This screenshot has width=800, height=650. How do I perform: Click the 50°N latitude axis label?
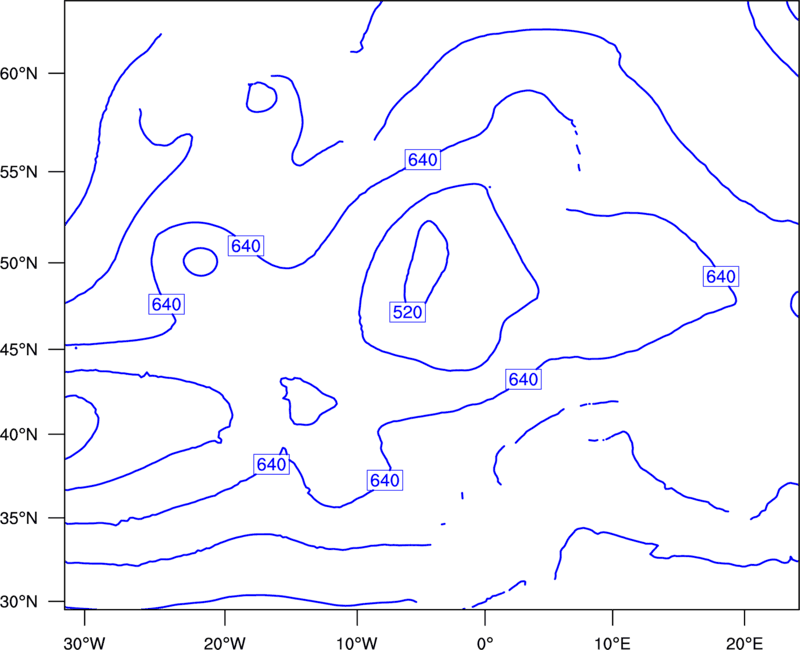[19, 263]
